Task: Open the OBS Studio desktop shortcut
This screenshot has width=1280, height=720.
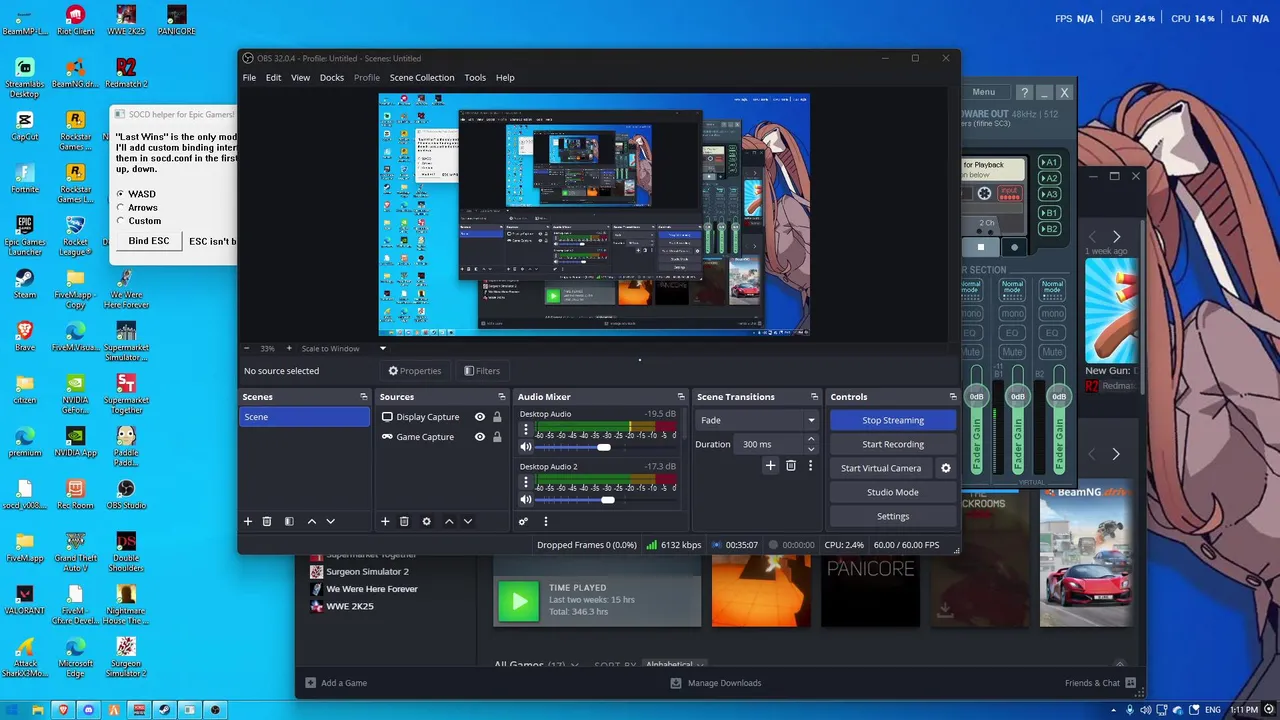Action: coord(126,493)
